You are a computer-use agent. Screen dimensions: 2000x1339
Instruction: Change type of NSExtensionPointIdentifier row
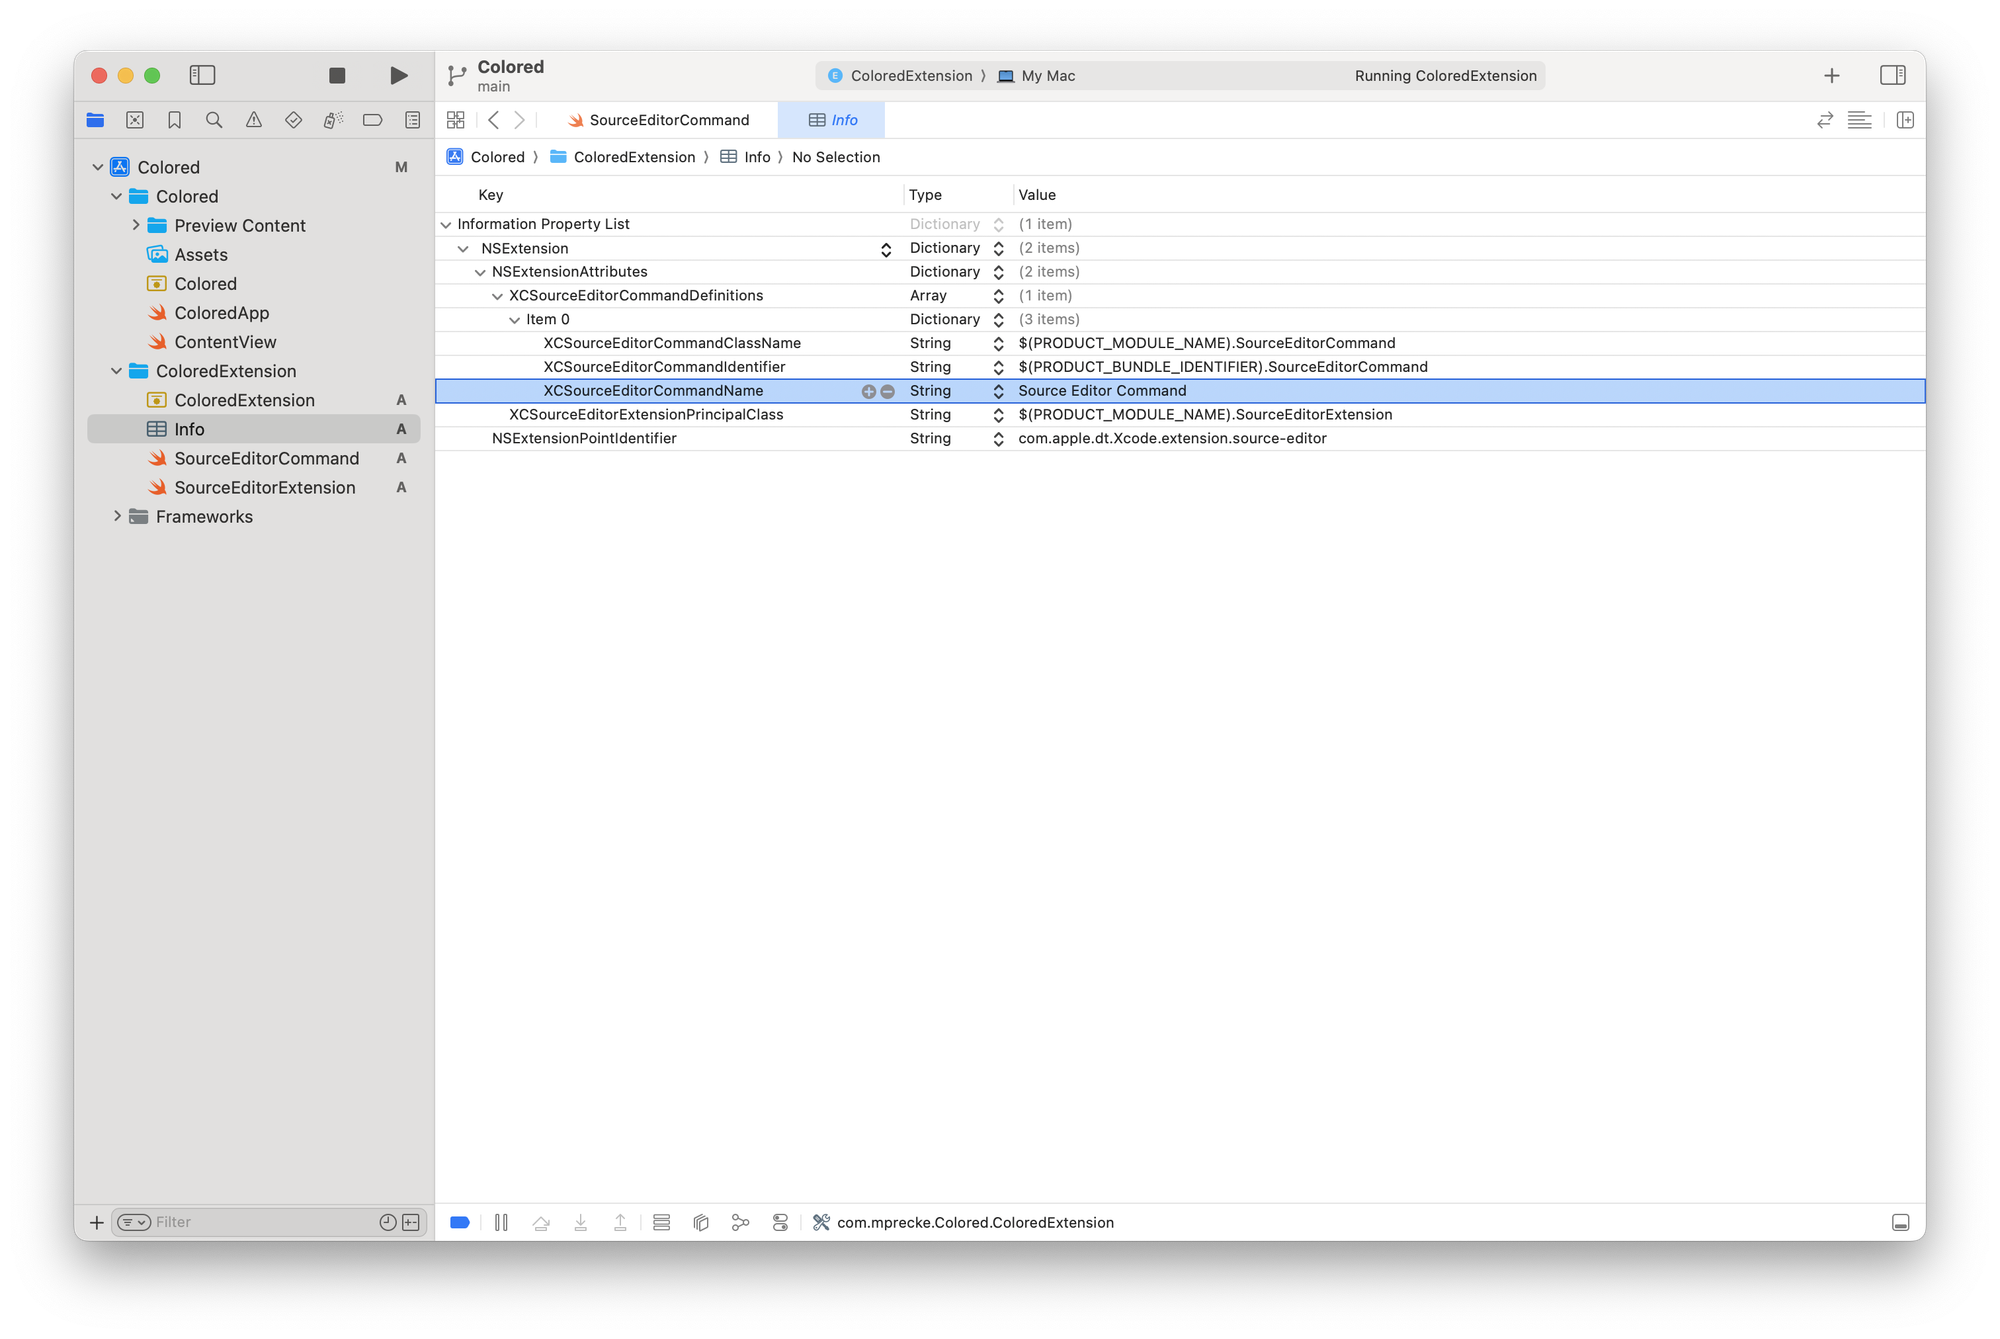coord(998,439)
